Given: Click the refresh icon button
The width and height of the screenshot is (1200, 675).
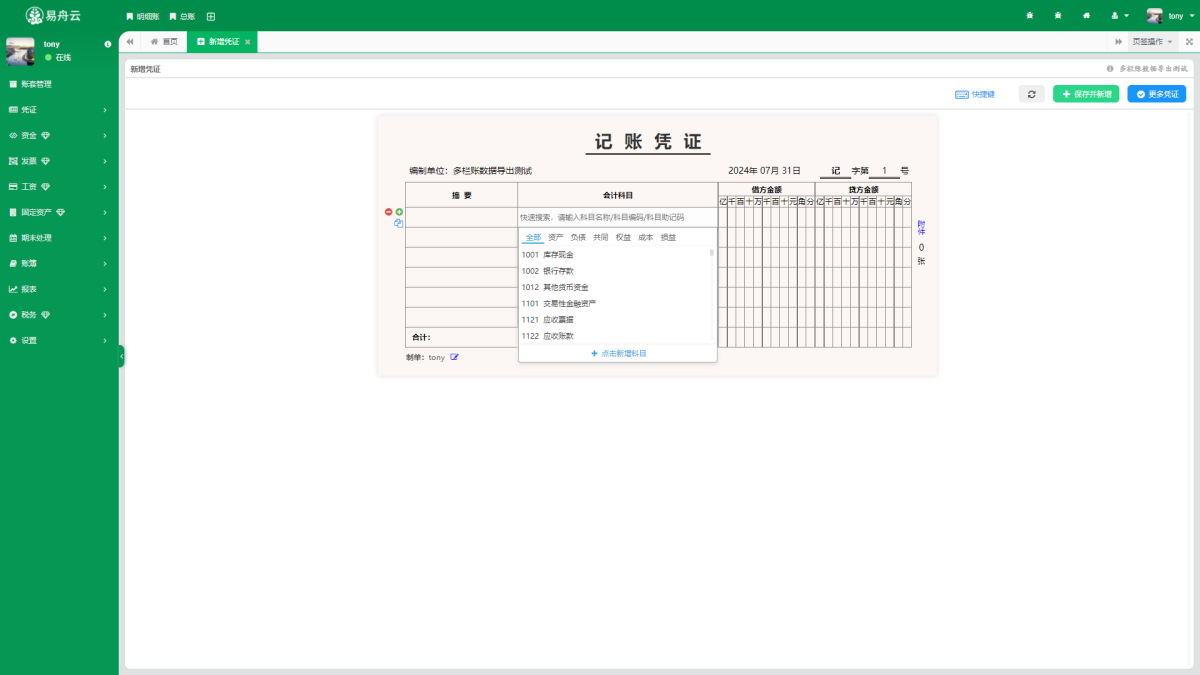Looking at the screenshot, I should tap(1032, 94).
